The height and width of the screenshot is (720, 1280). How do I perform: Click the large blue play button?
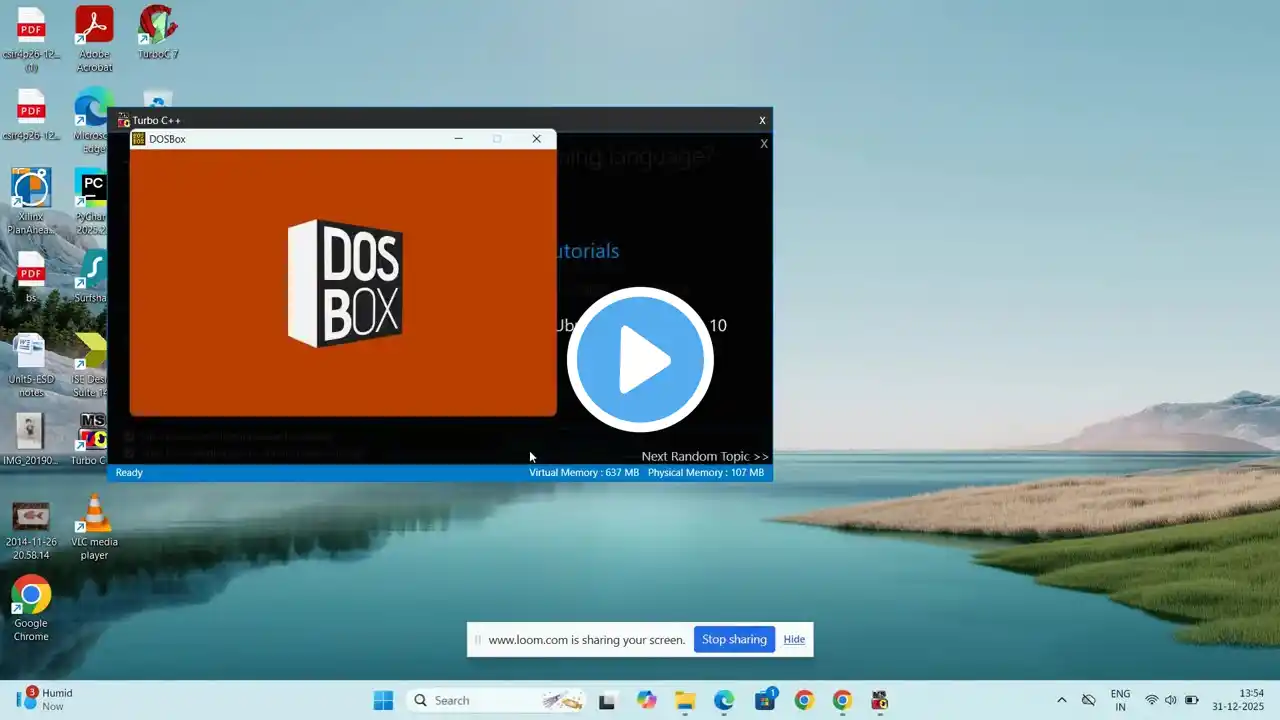[x=640, y=360]
